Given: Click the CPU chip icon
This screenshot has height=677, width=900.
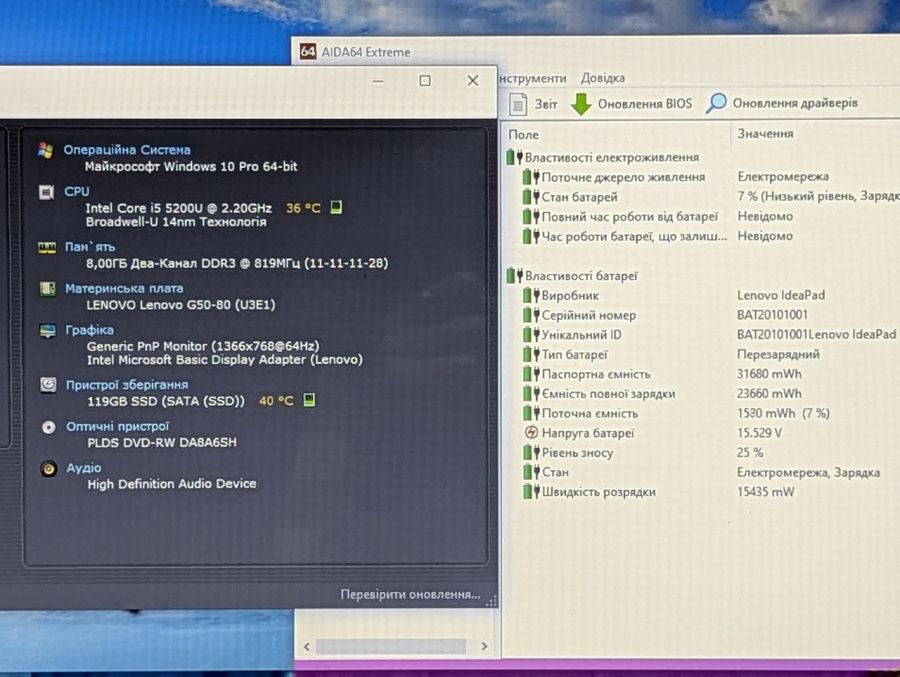Looking at the screenshot, I should (x=46, y=192).
